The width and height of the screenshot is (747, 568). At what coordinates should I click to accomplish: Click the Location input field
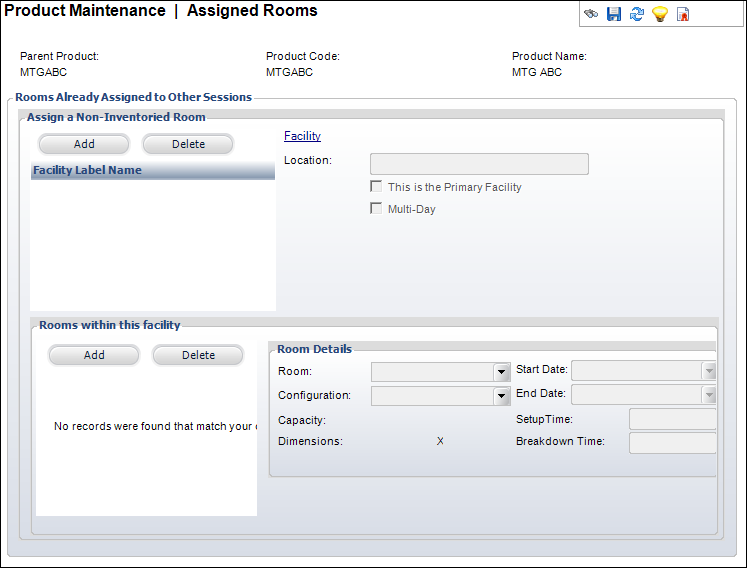(479, 164)
